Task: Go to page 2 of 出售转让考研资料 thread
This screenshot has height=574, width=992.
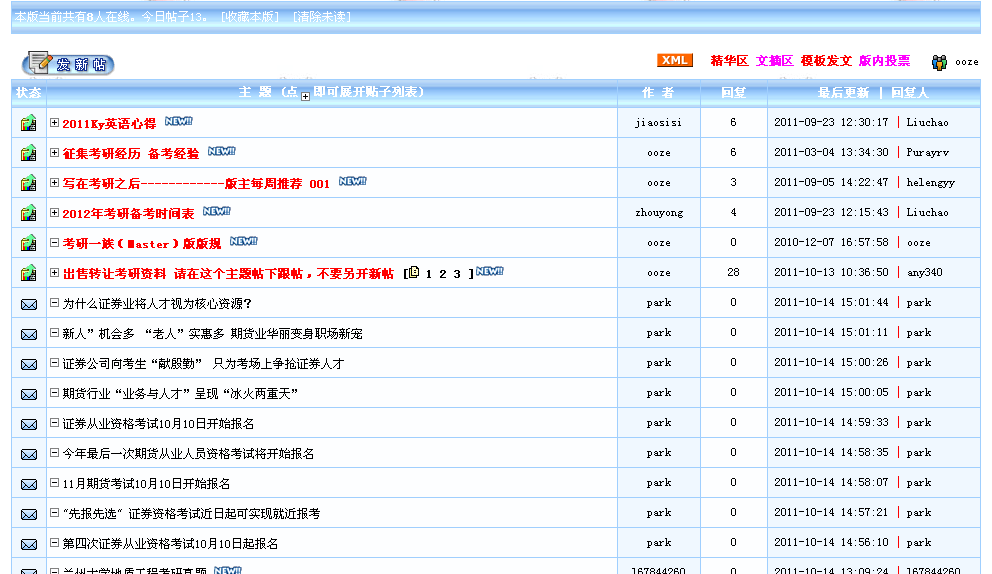Action: (x=443, y=274)
